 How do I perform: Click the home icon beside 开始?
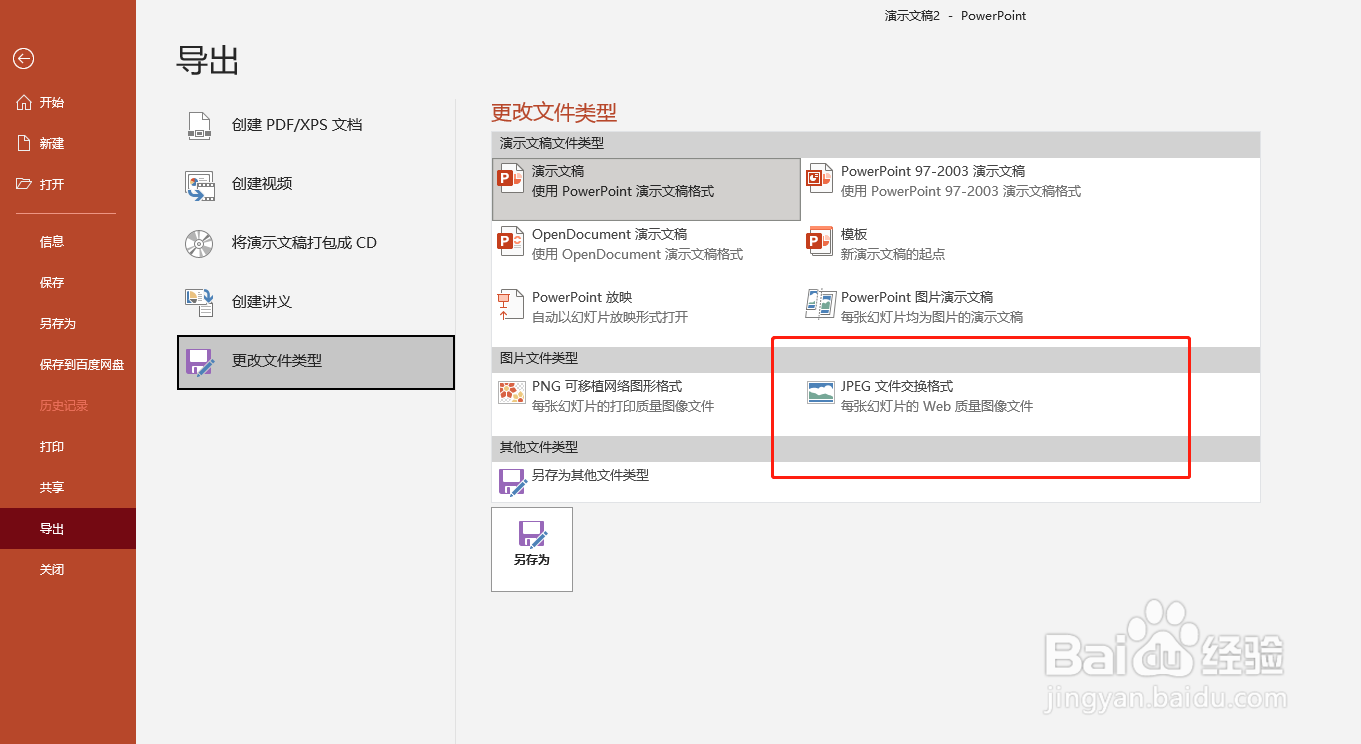pyautogui.click(x=24, y=102)
